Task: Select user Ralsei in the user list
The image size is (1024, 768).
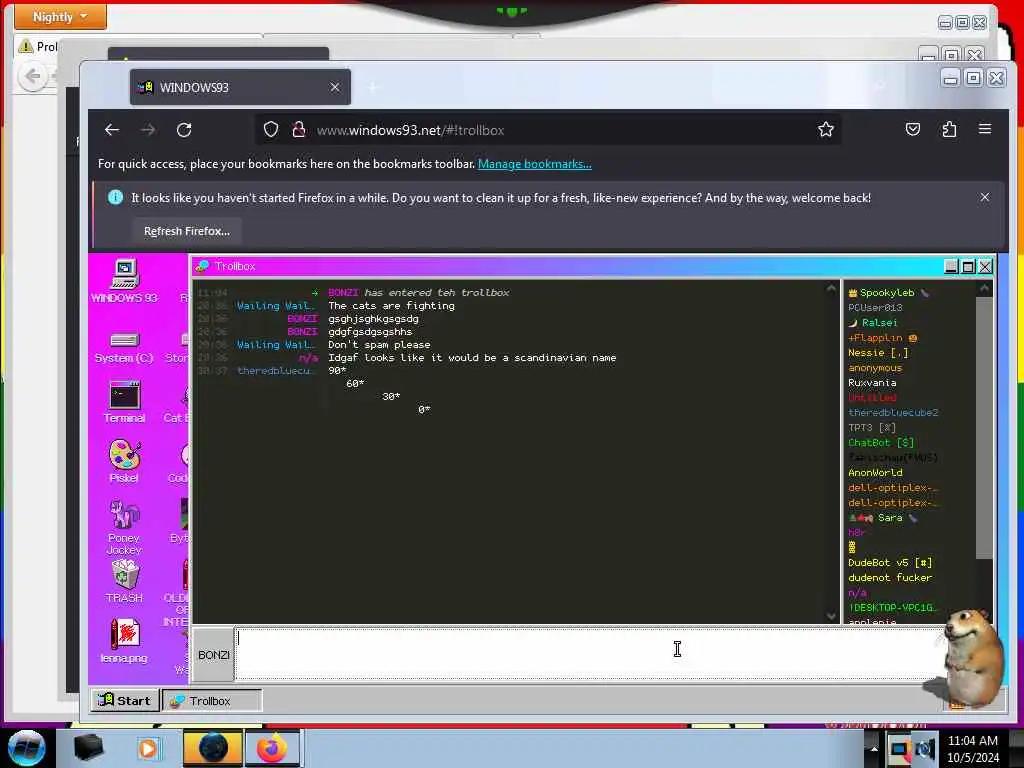Action: point(873,323)
